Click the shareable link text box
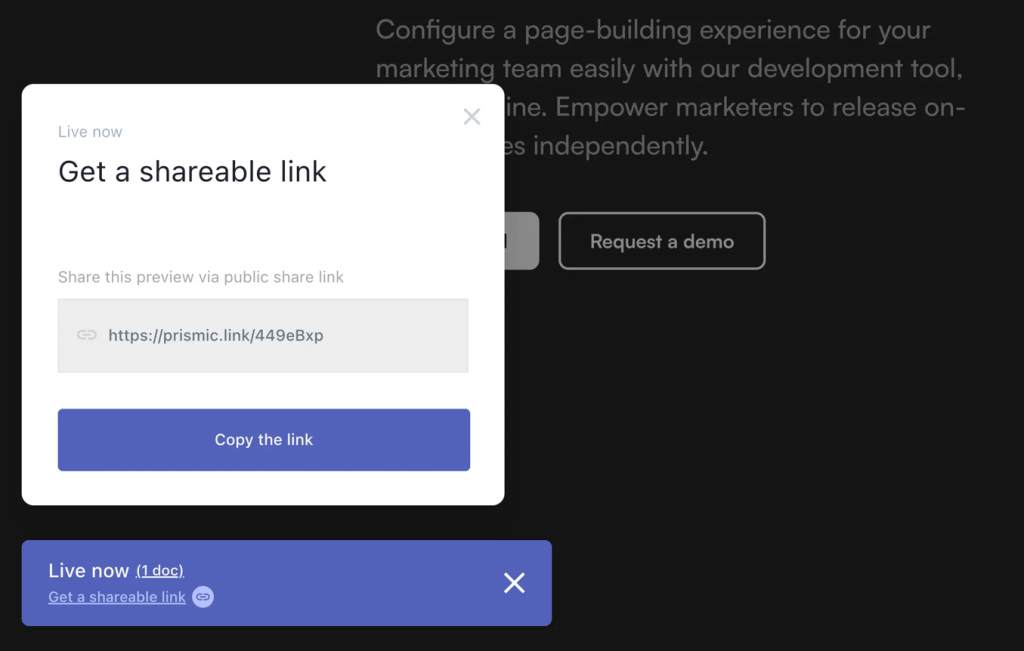Viewport: 1024px width, 651px height. pos(263,335)
